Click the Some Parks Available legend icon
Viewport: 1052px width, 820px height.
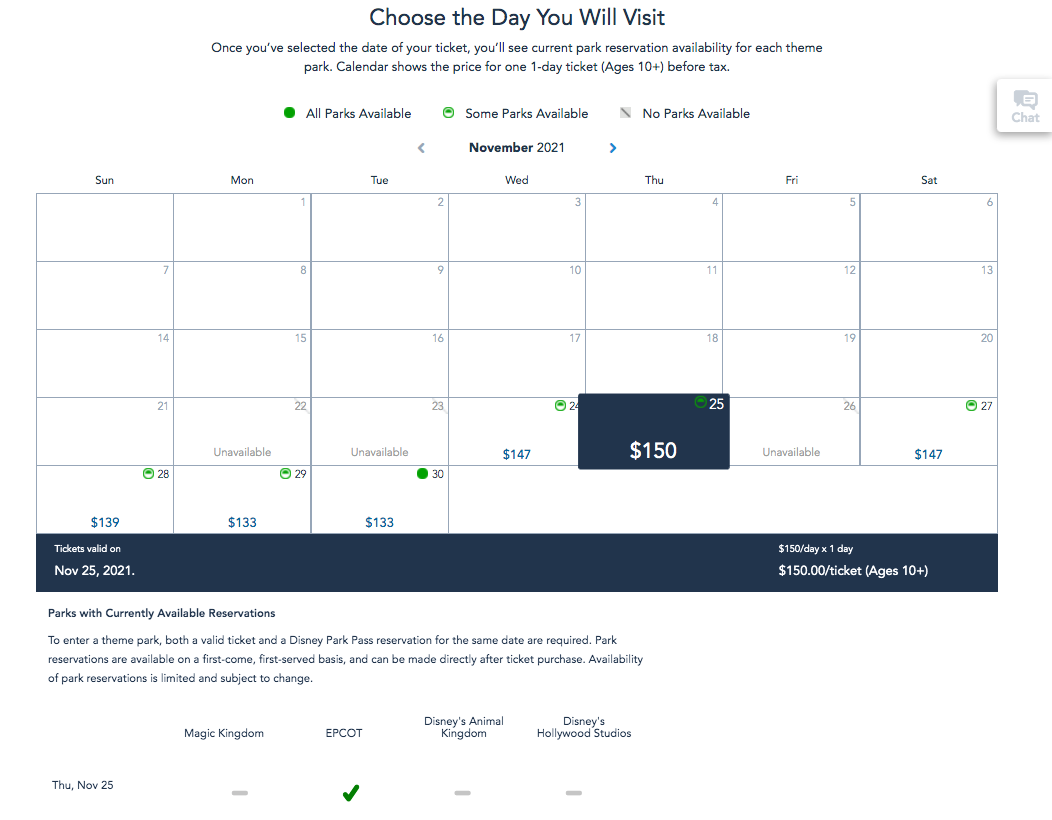tap(448, 113)
